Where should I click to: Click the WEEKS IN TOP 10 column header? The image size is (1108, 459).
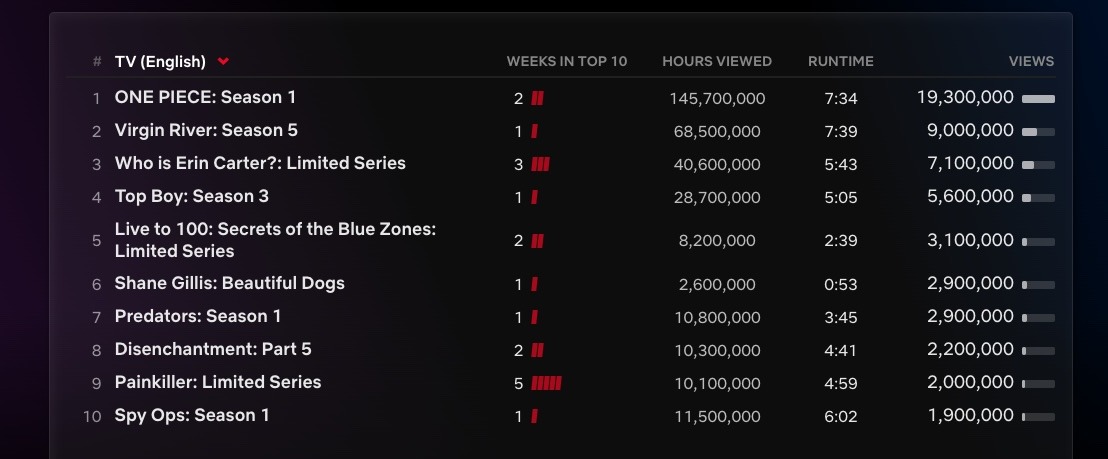coord(567,61)
